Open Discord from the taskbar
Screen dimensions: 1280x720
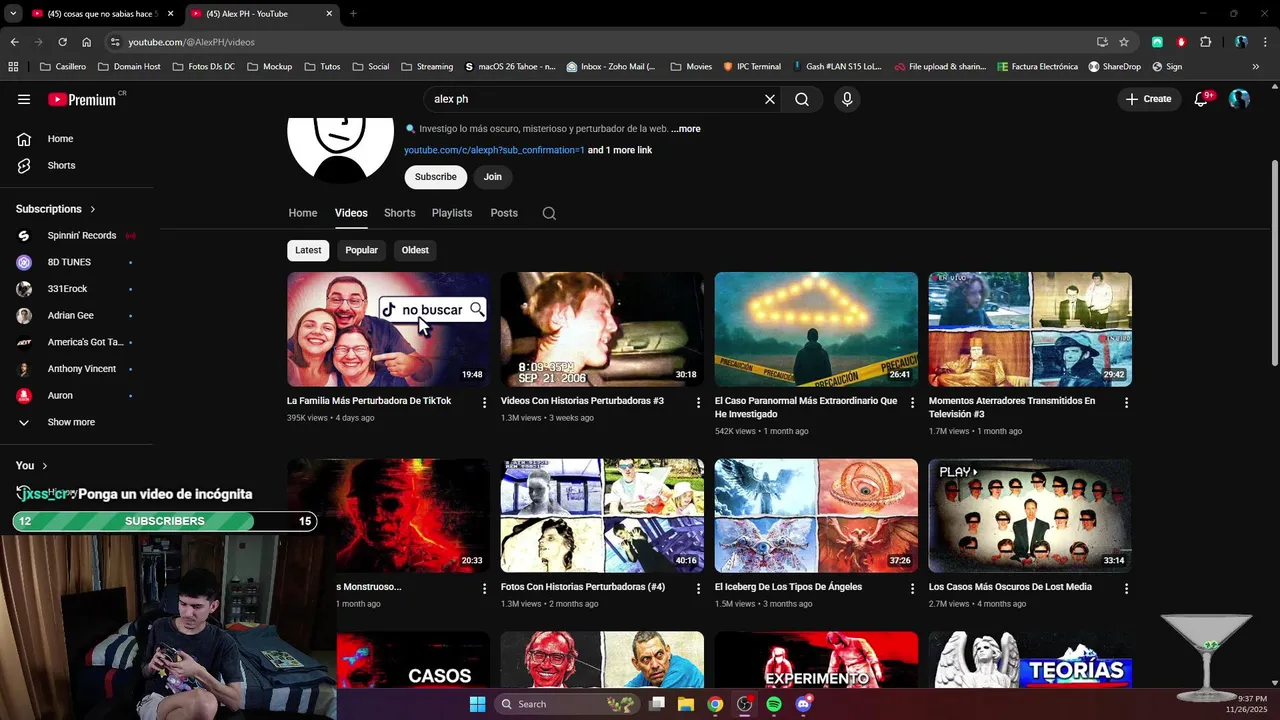(x=803, y=704)
